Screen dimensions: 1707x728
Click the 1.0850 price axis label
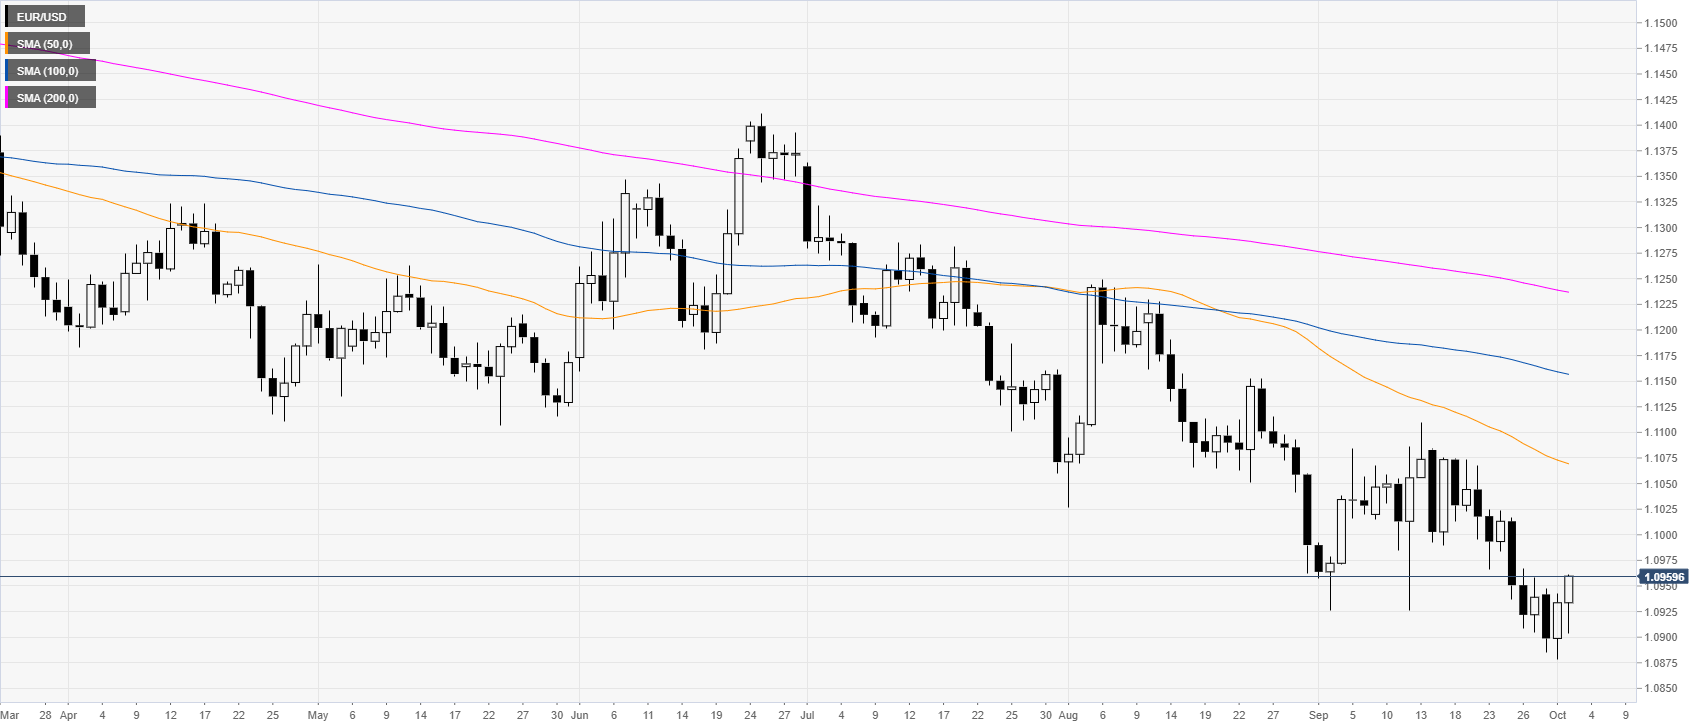pos(1661,689)
